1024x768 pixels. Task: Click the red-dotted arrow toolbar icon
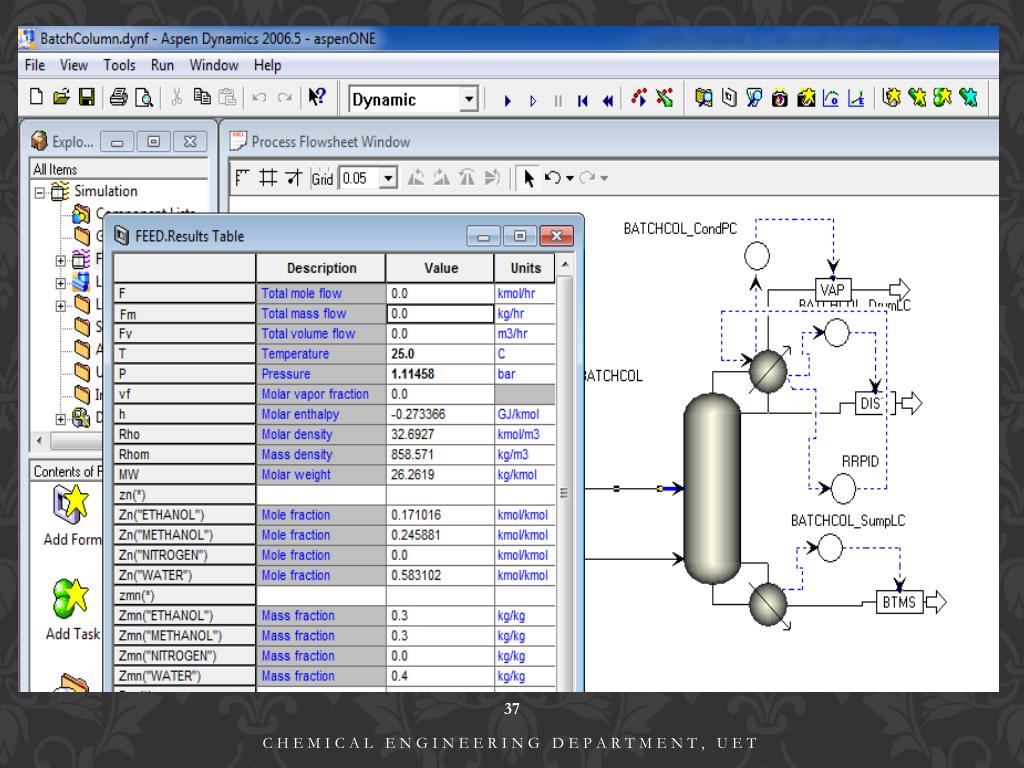639,98
